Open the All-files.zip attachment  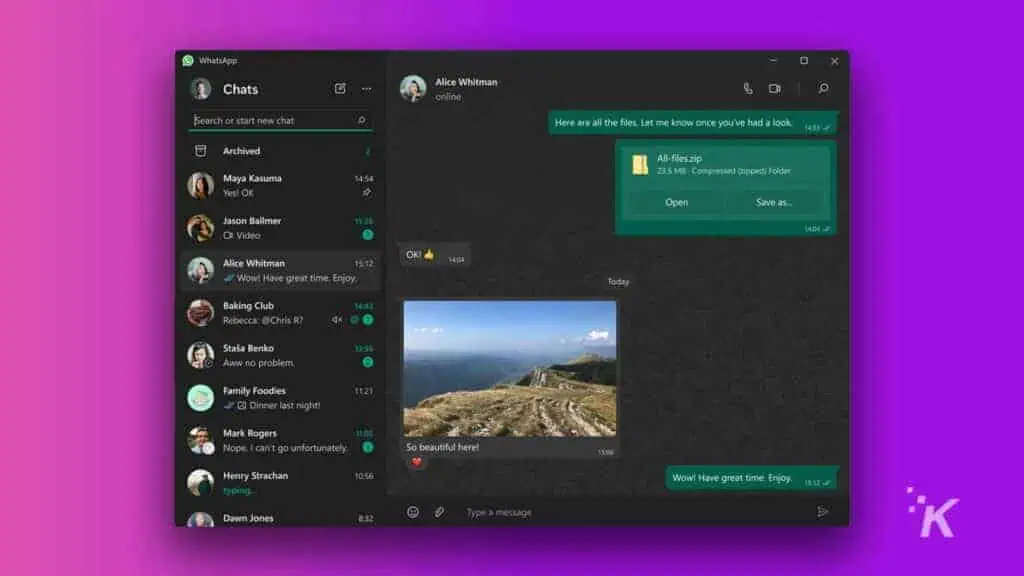pos(677,202)
